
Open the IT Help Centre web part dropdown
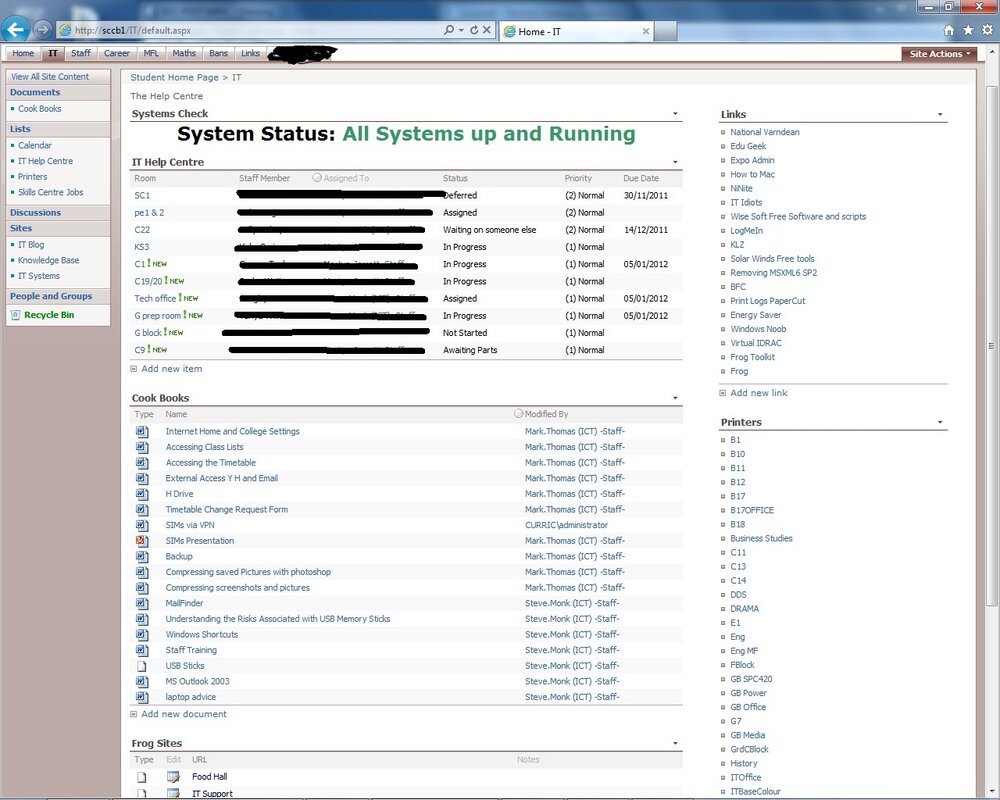tap(675, 162)
